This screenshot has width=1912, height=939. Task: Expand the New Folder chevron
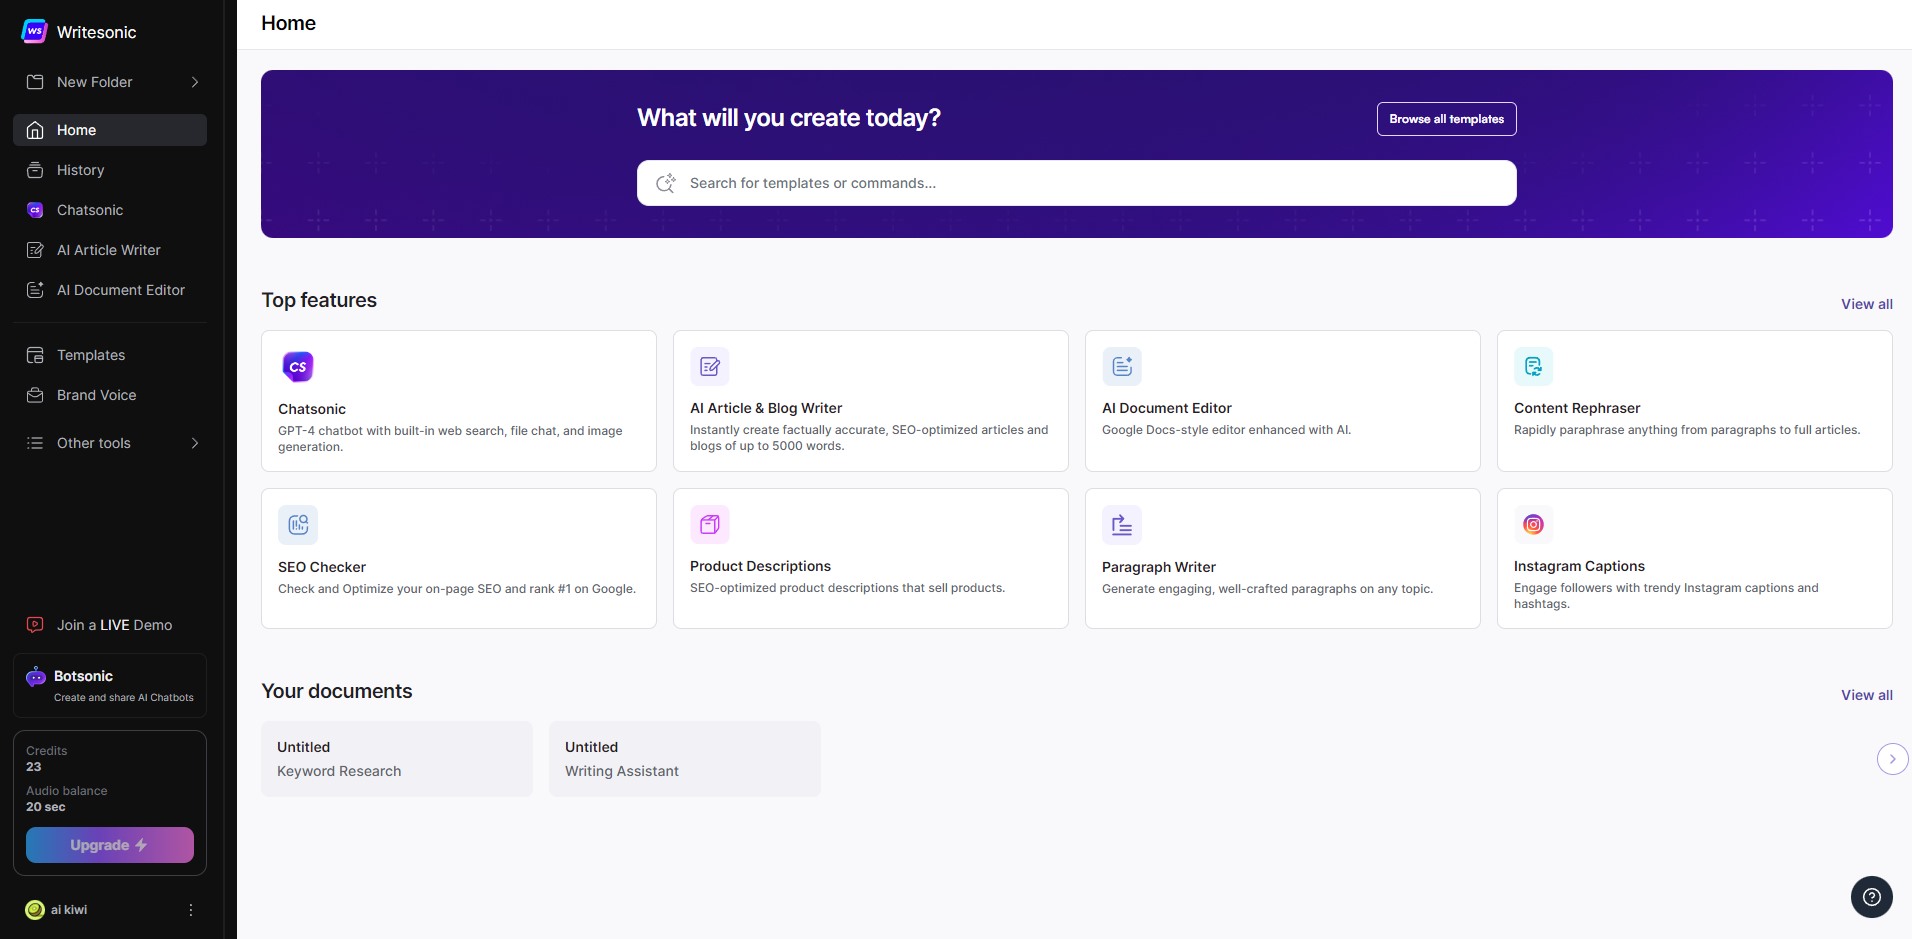tap(195, 82)
